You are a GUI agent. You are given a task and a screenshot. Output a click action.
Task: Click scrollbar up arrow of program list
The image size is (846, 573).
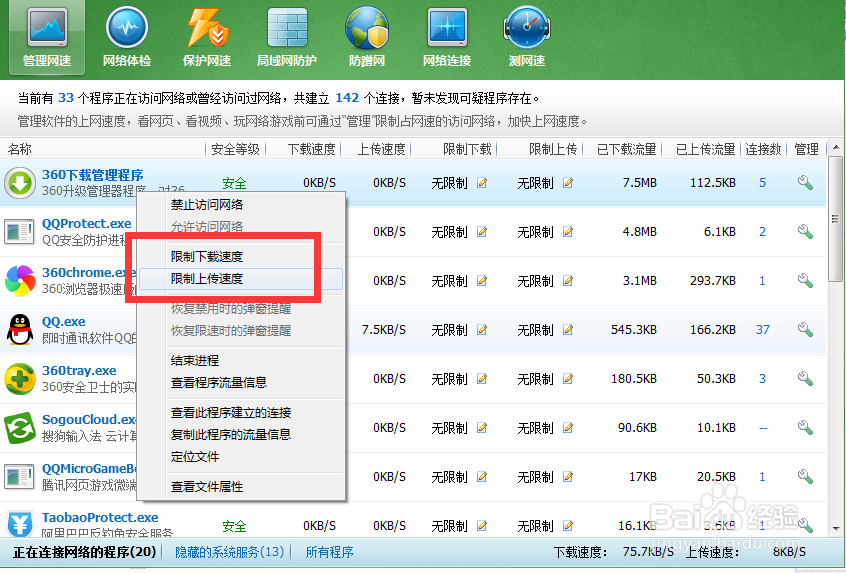pos(836,147)
